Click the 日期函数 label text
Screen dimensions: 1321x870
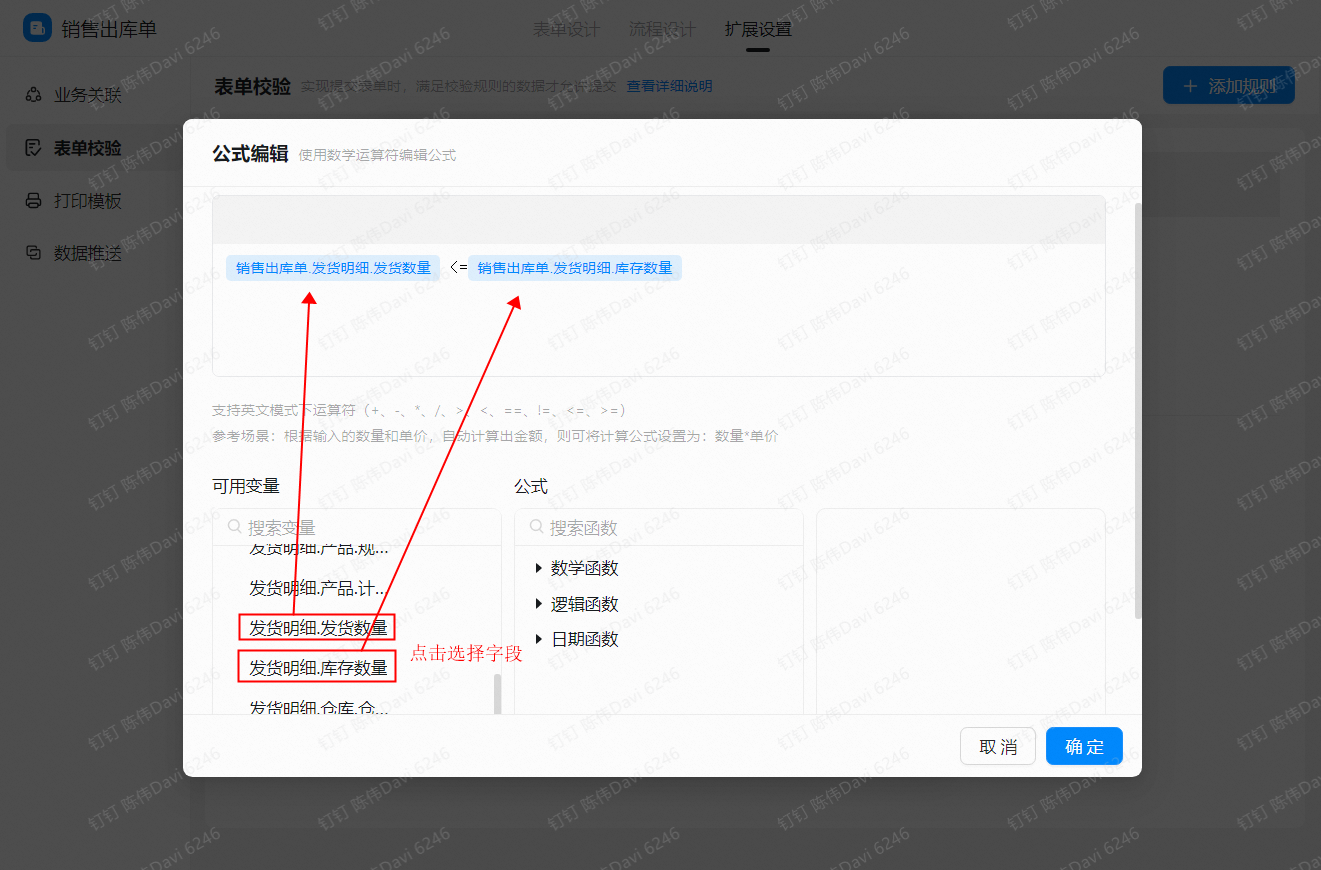point(585,639)
